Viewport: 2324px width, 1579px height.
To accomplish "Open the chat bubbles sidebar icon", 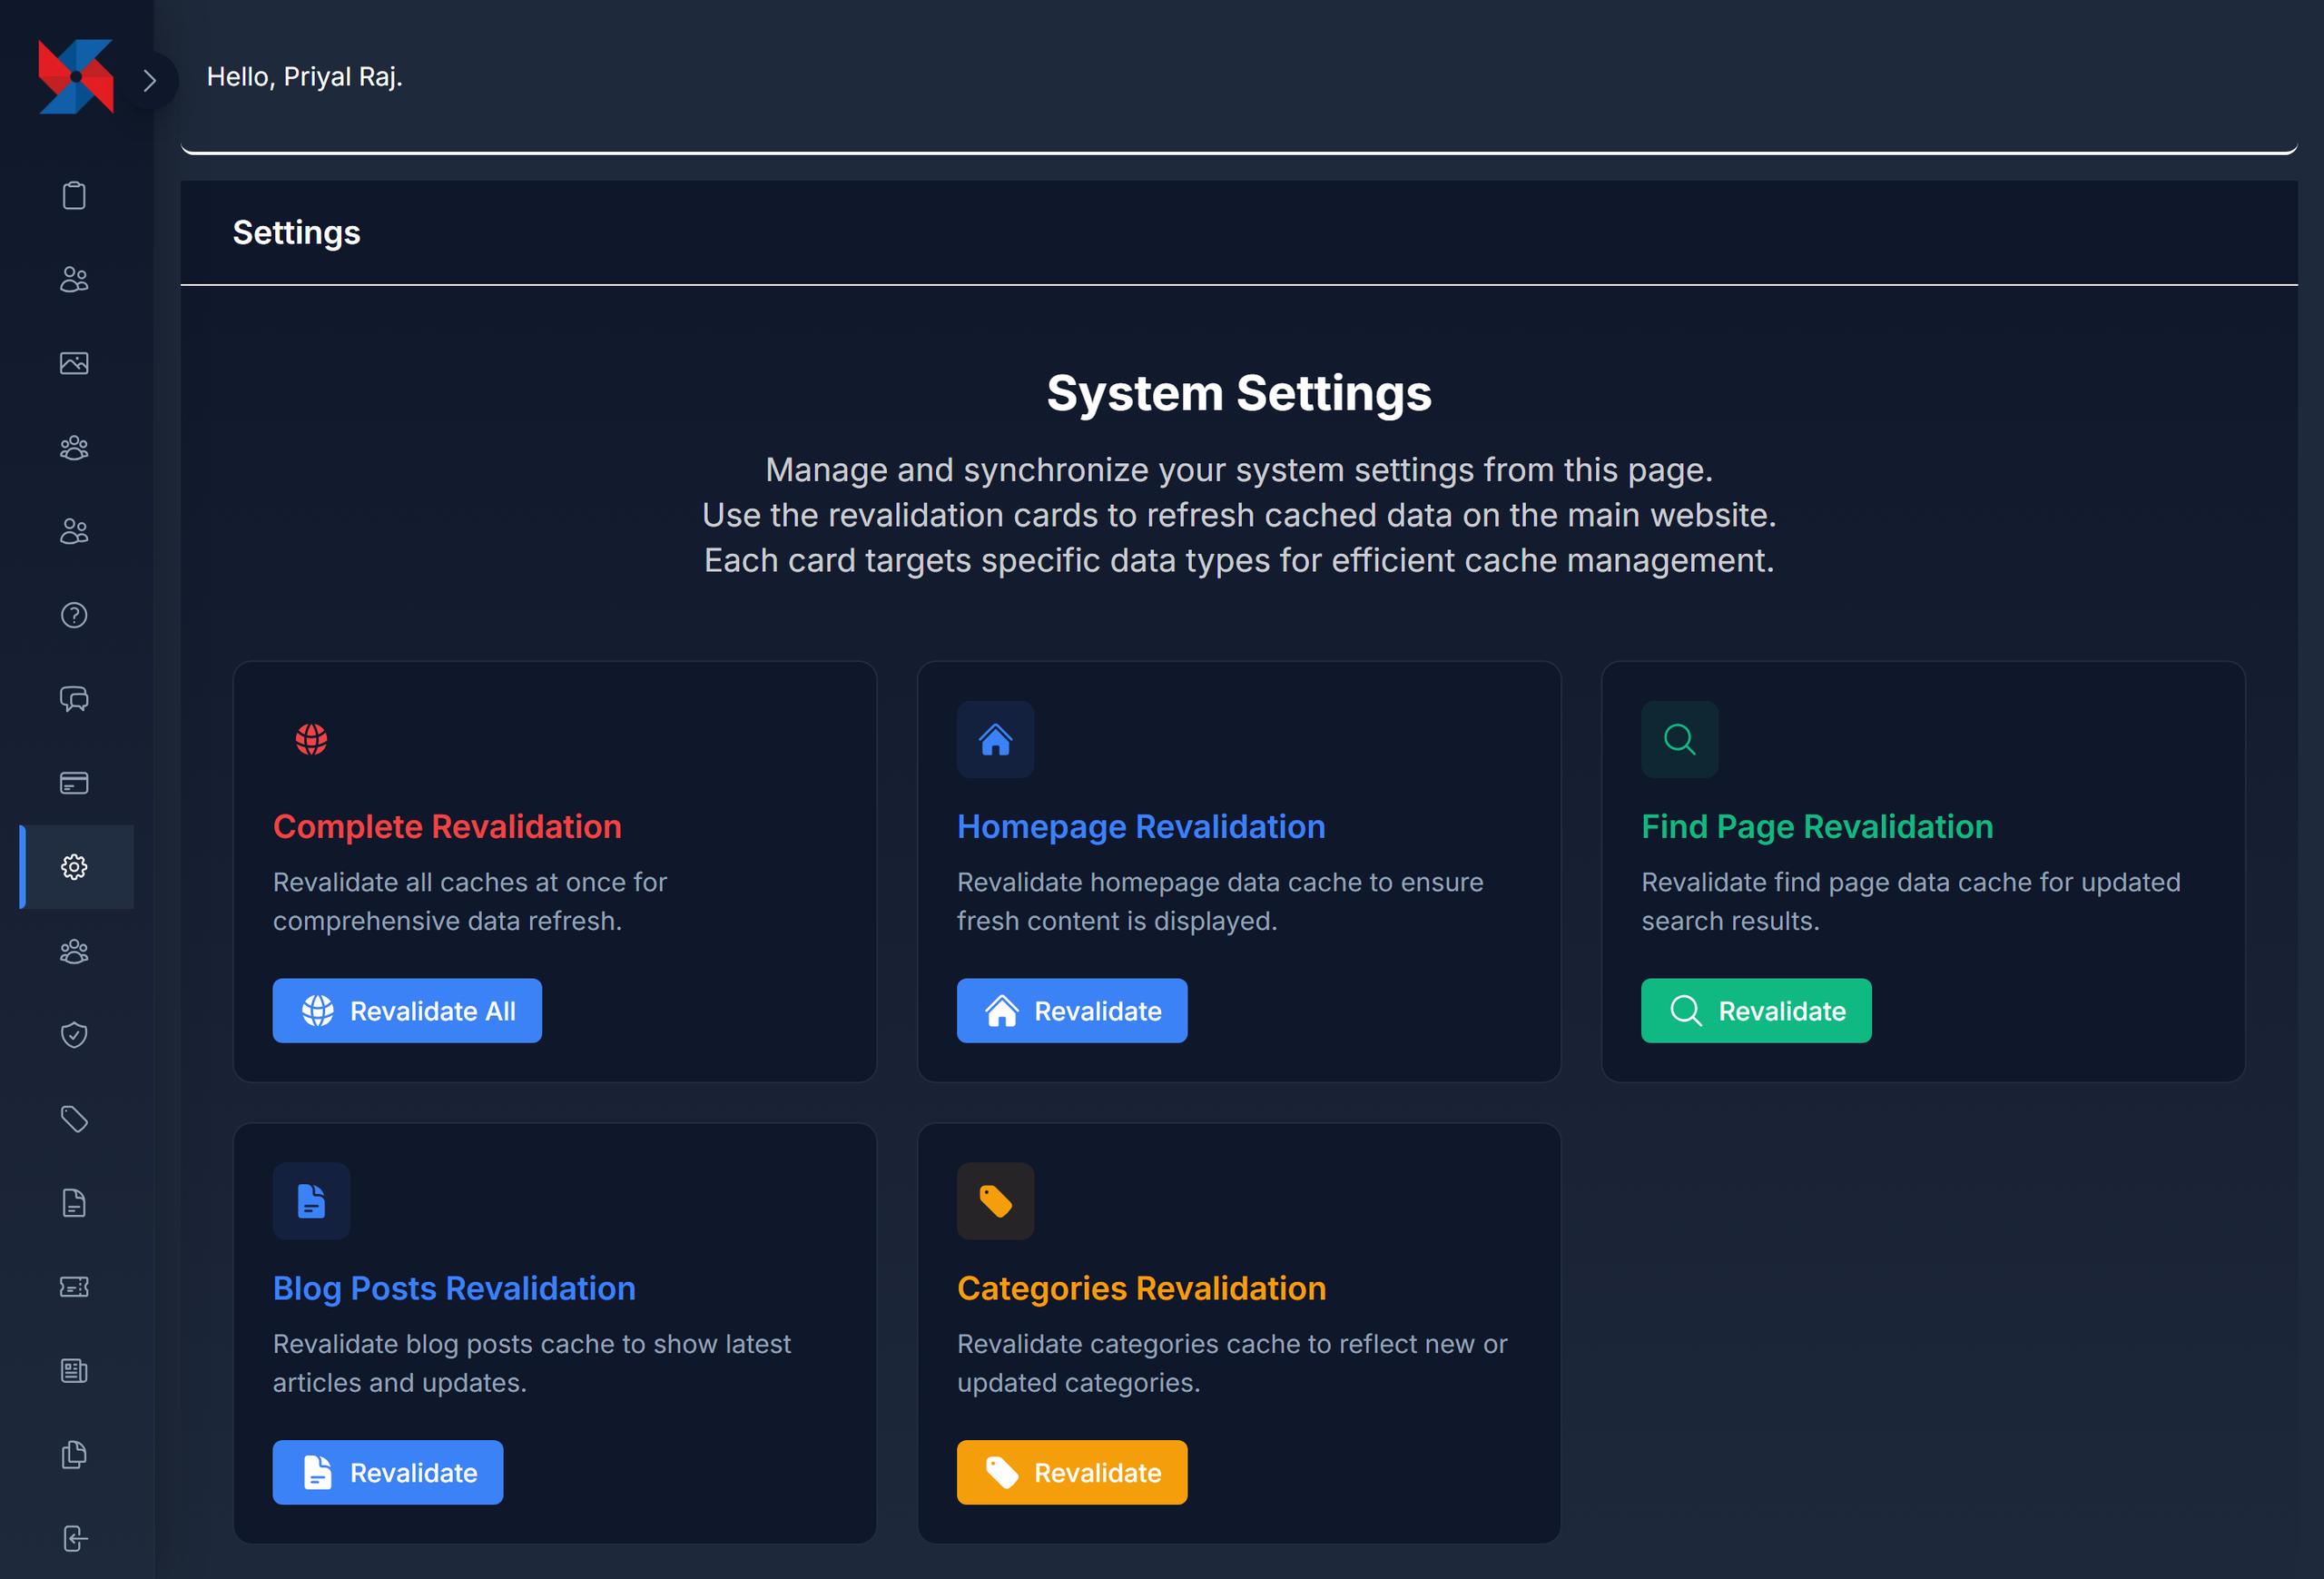I will (x=74, y=699).
